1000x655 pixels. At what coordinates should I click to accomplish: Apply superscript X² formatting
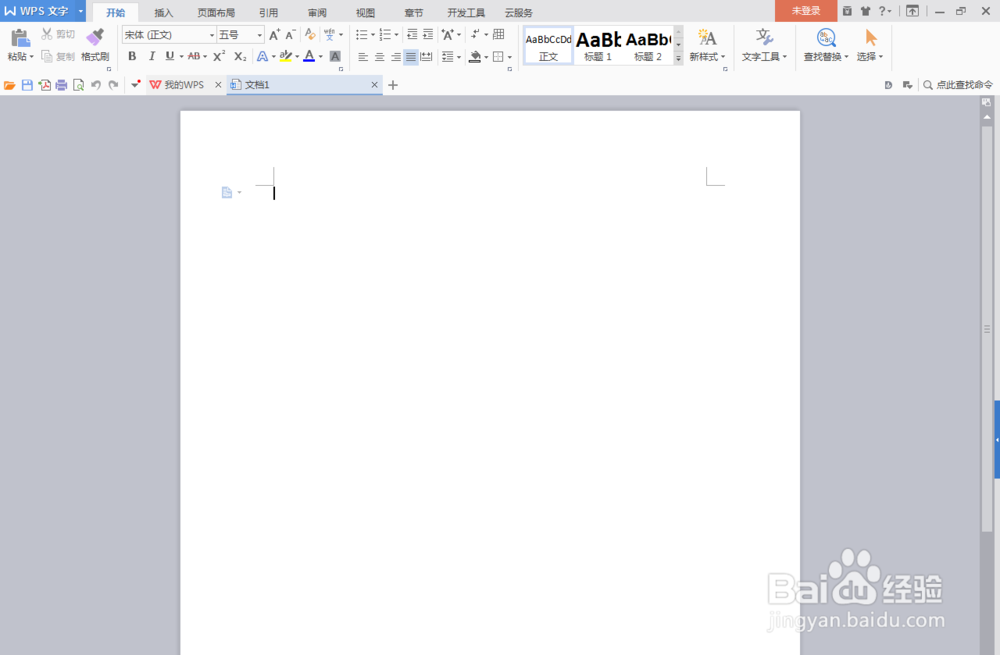219,56
